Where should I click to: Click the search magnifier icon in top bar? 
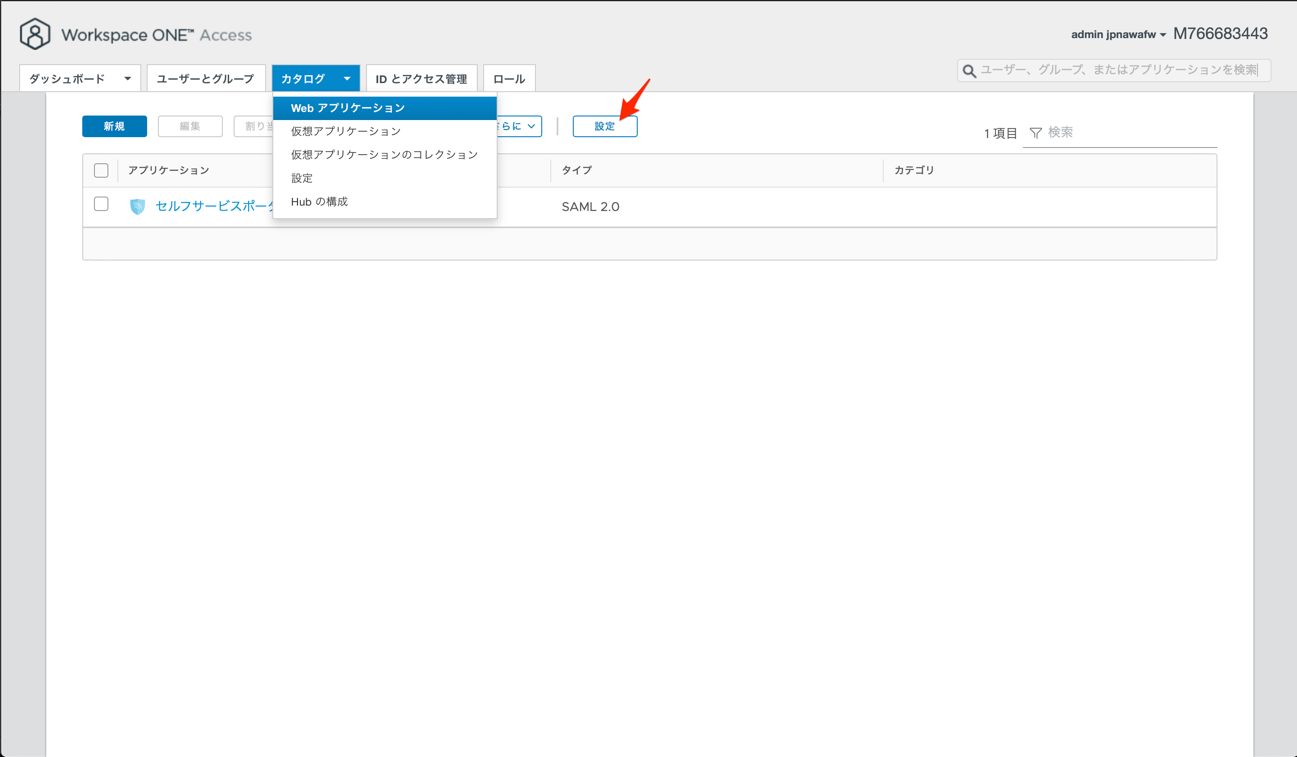pos(969,71)
